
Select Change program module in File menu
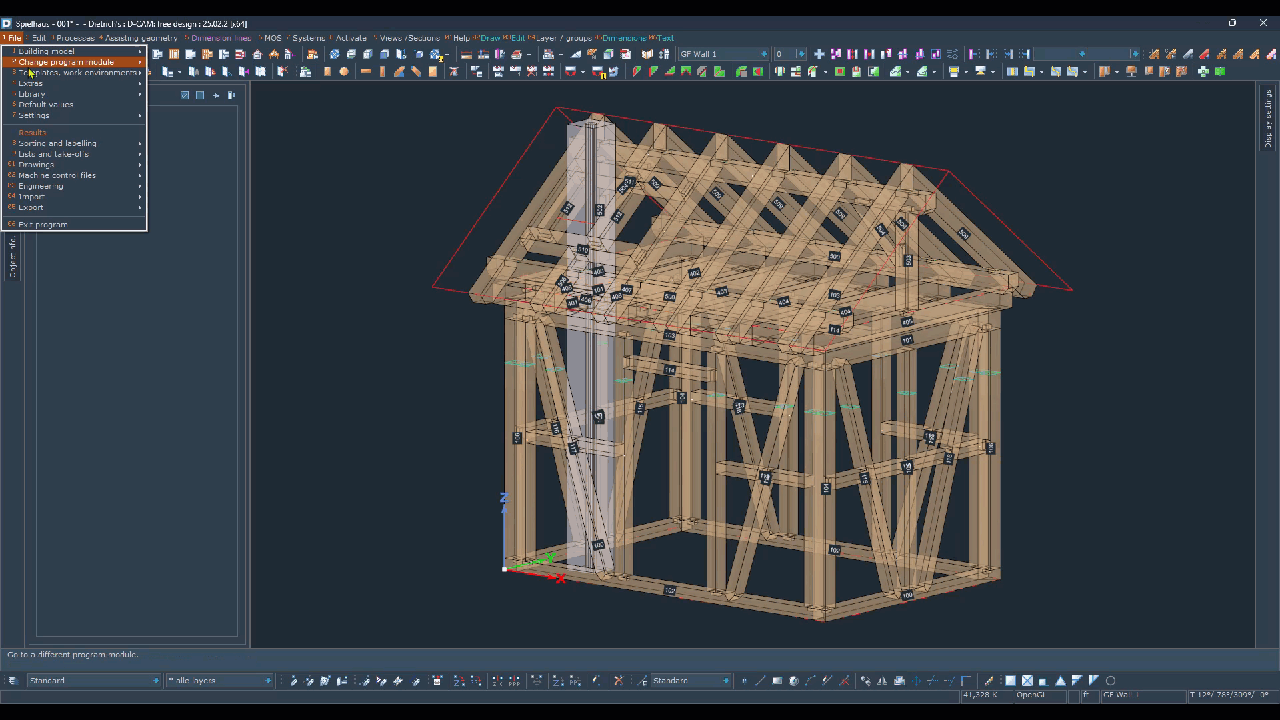tap(66, 62)
